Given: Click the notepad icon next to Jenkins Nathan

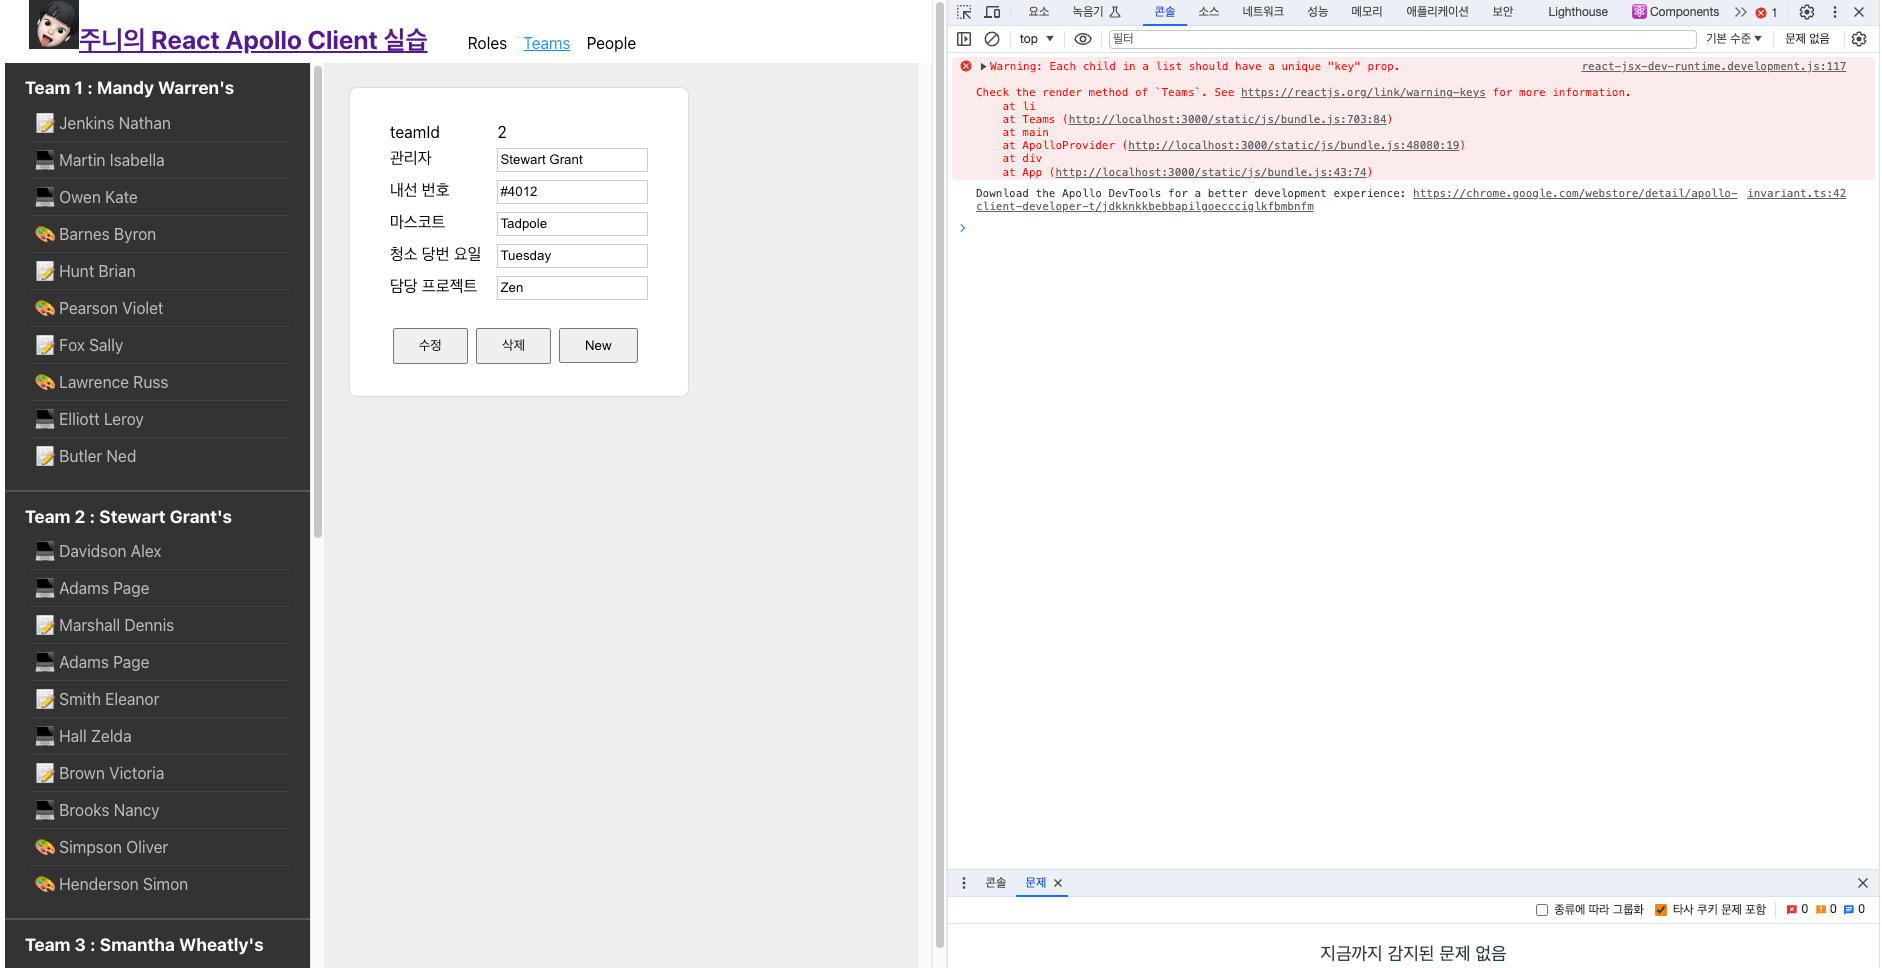Looking at the screenshot, I should point(45,123).
